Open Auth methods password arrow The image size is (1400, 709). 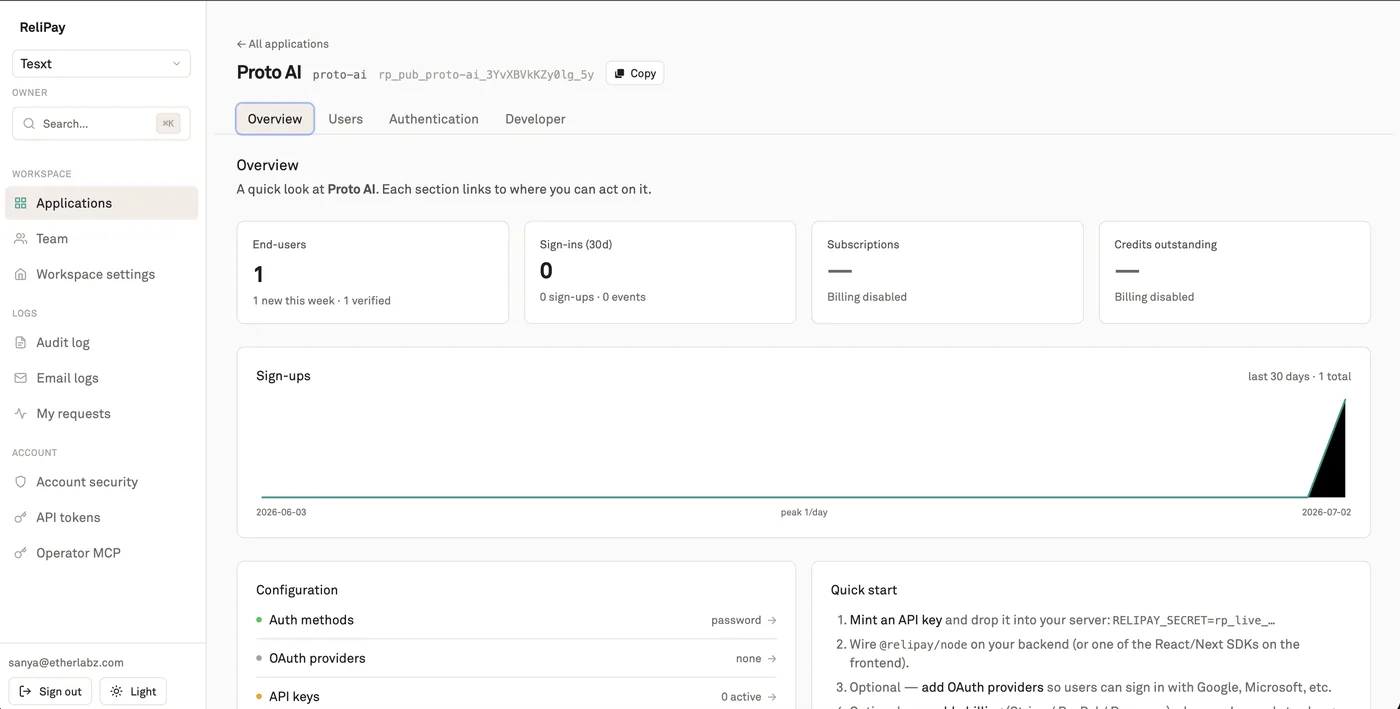click(x=772, y=620)
